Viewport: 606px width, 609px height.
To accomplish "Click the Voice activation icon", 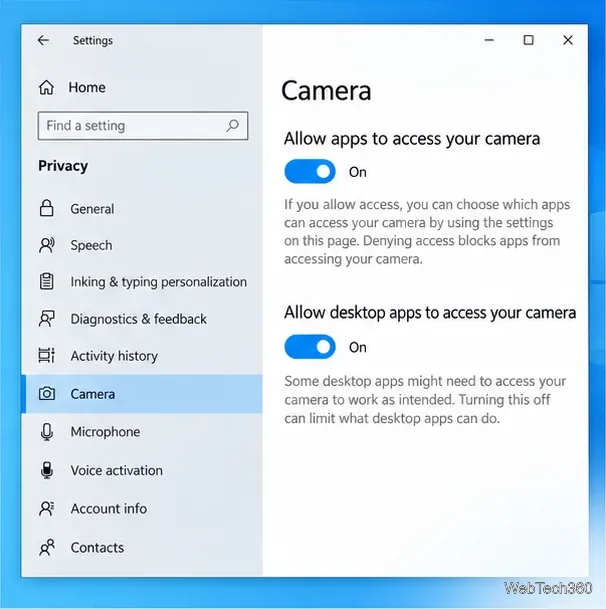I will [x=47, y=470].
